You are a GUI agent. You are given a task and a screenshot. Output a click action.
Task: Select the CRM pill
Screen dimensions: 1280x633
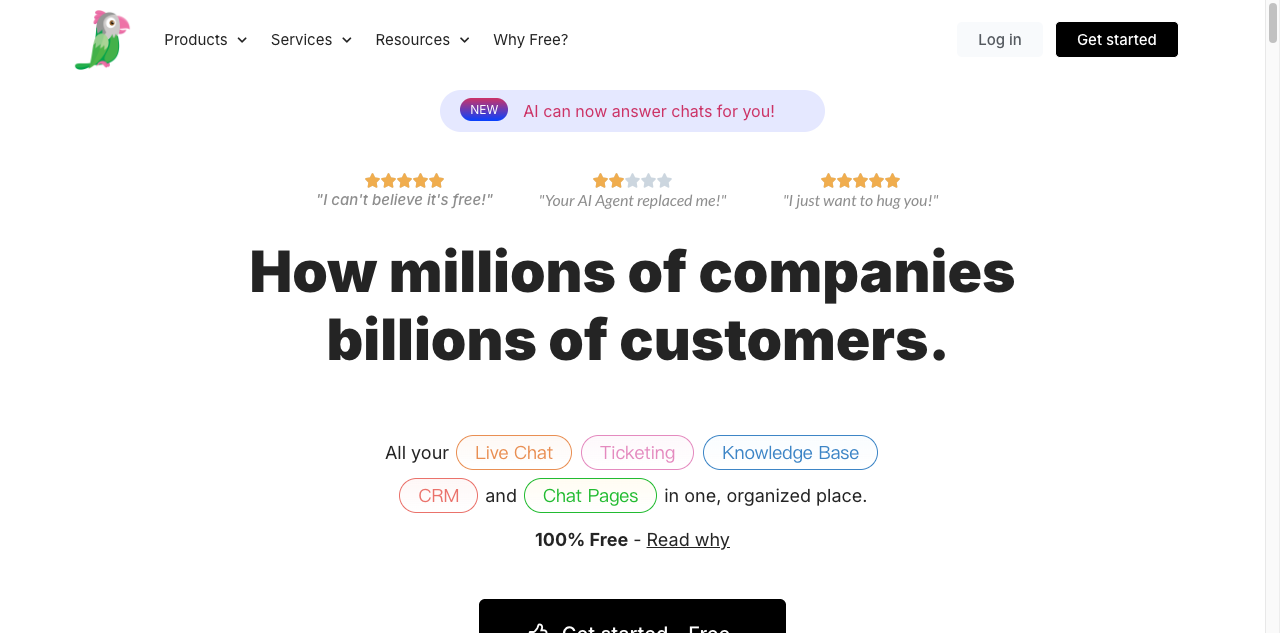click(438, 496)
